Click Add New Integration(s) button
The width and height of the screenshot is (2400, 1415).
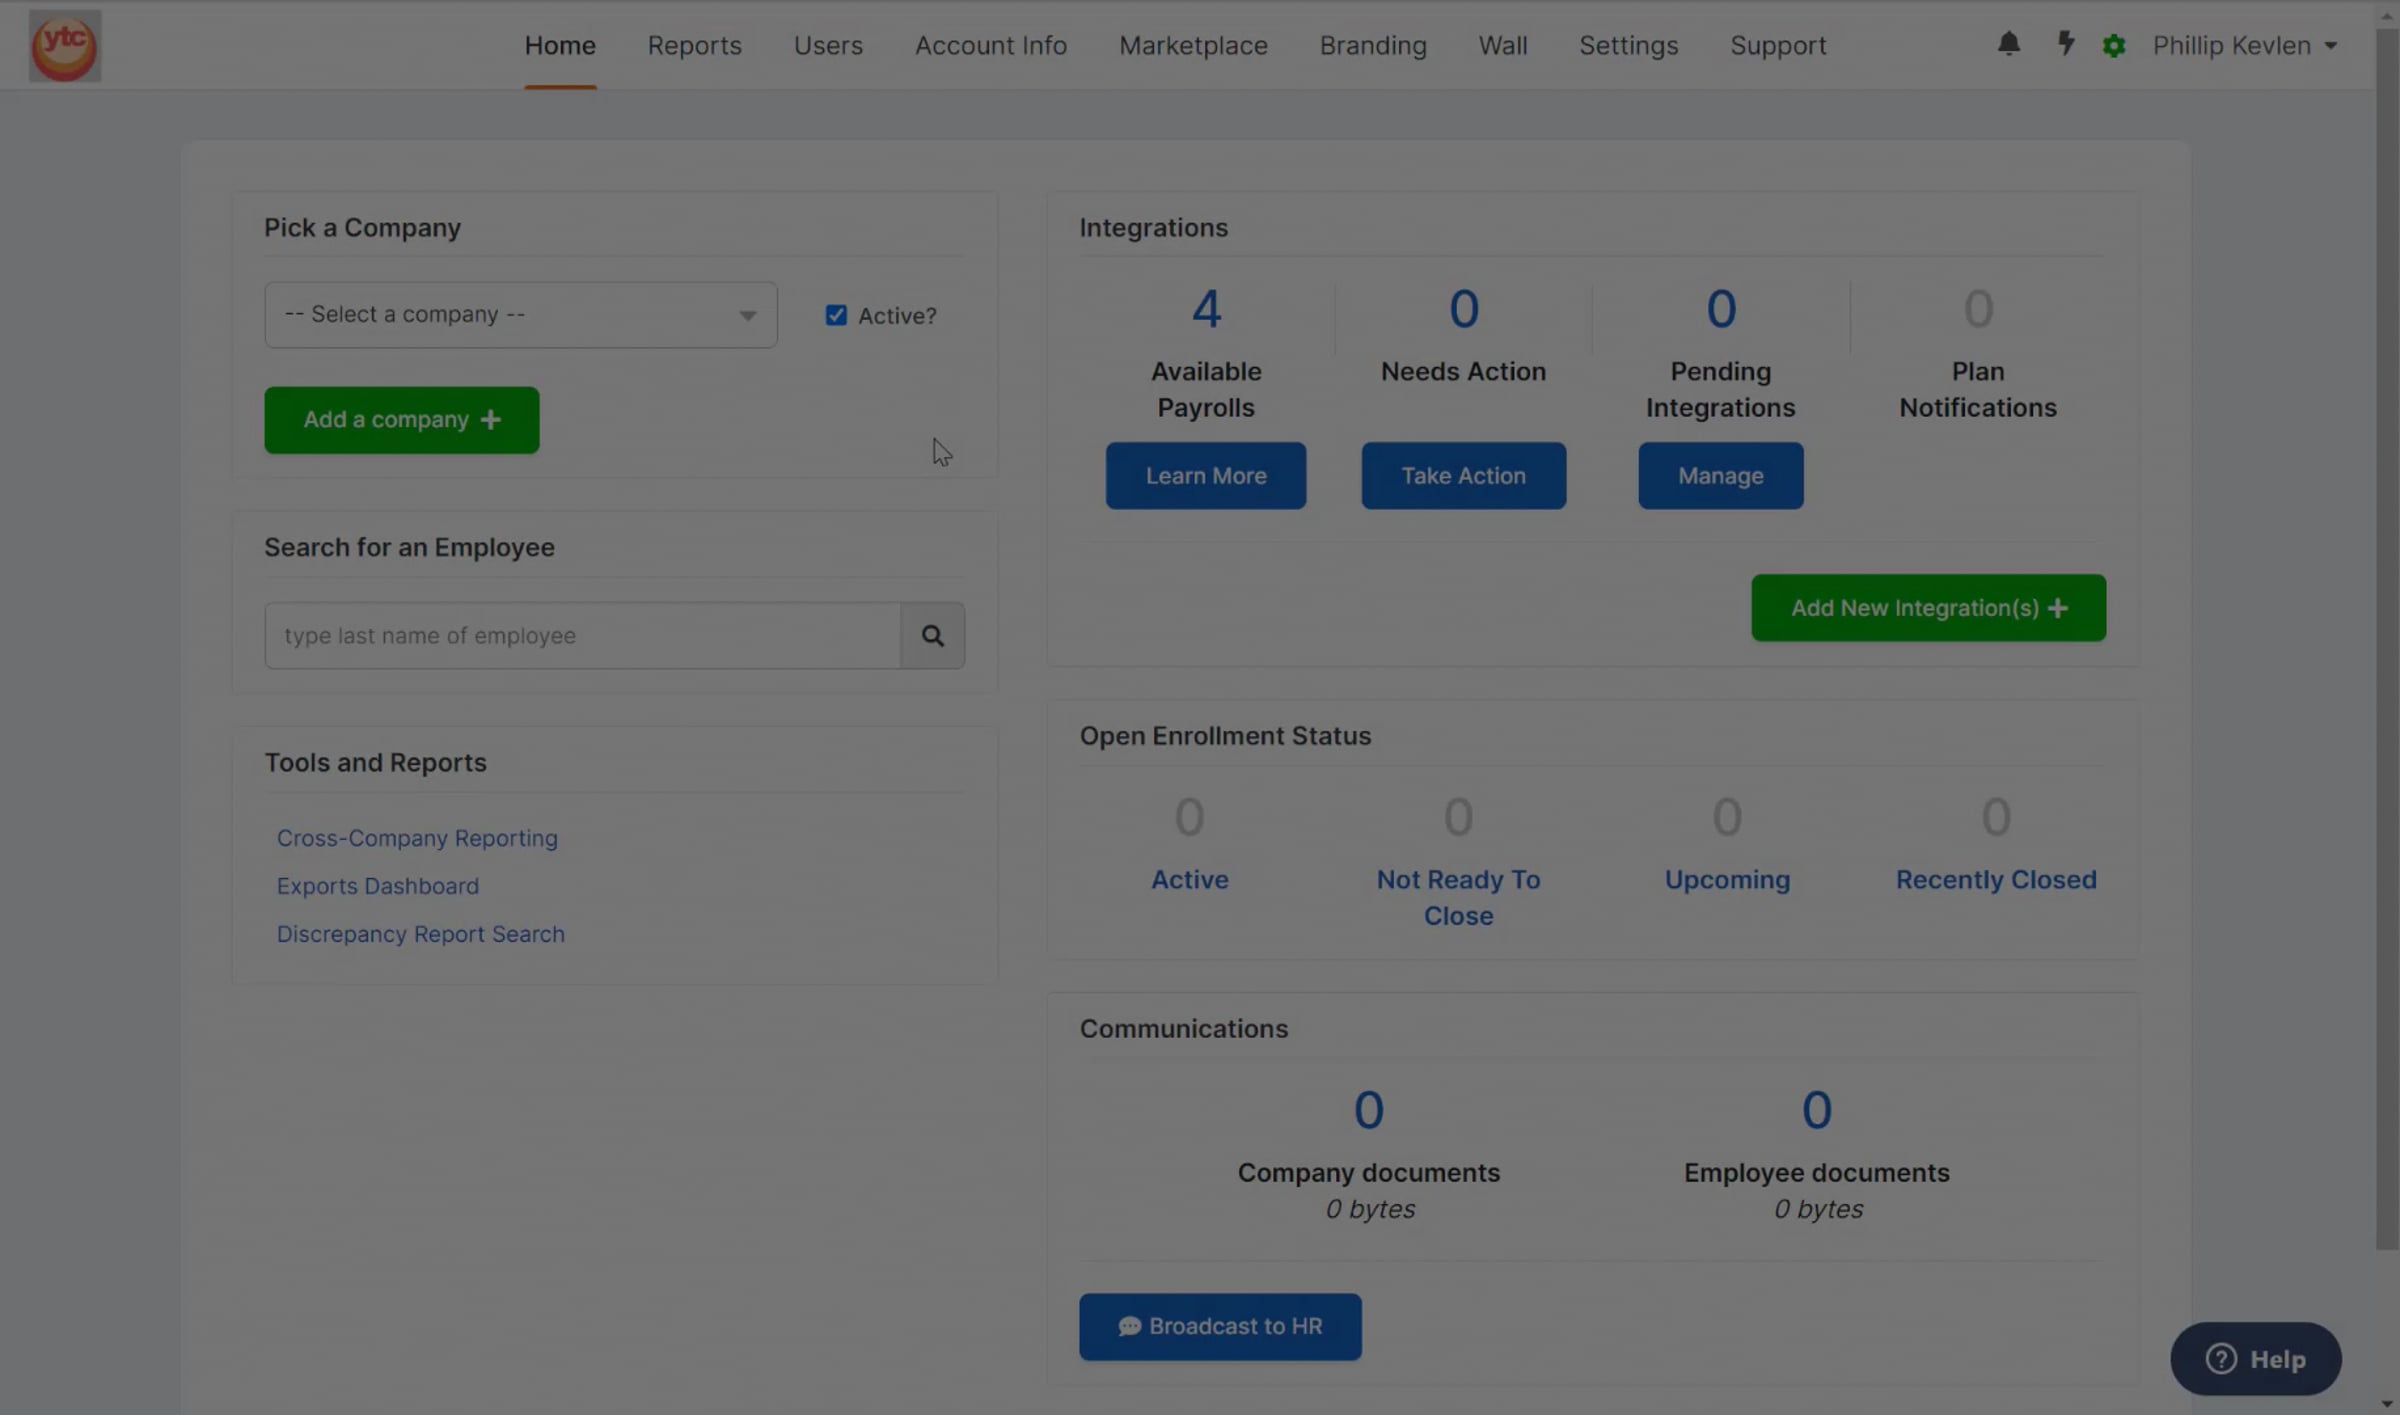pos(1928,608)
